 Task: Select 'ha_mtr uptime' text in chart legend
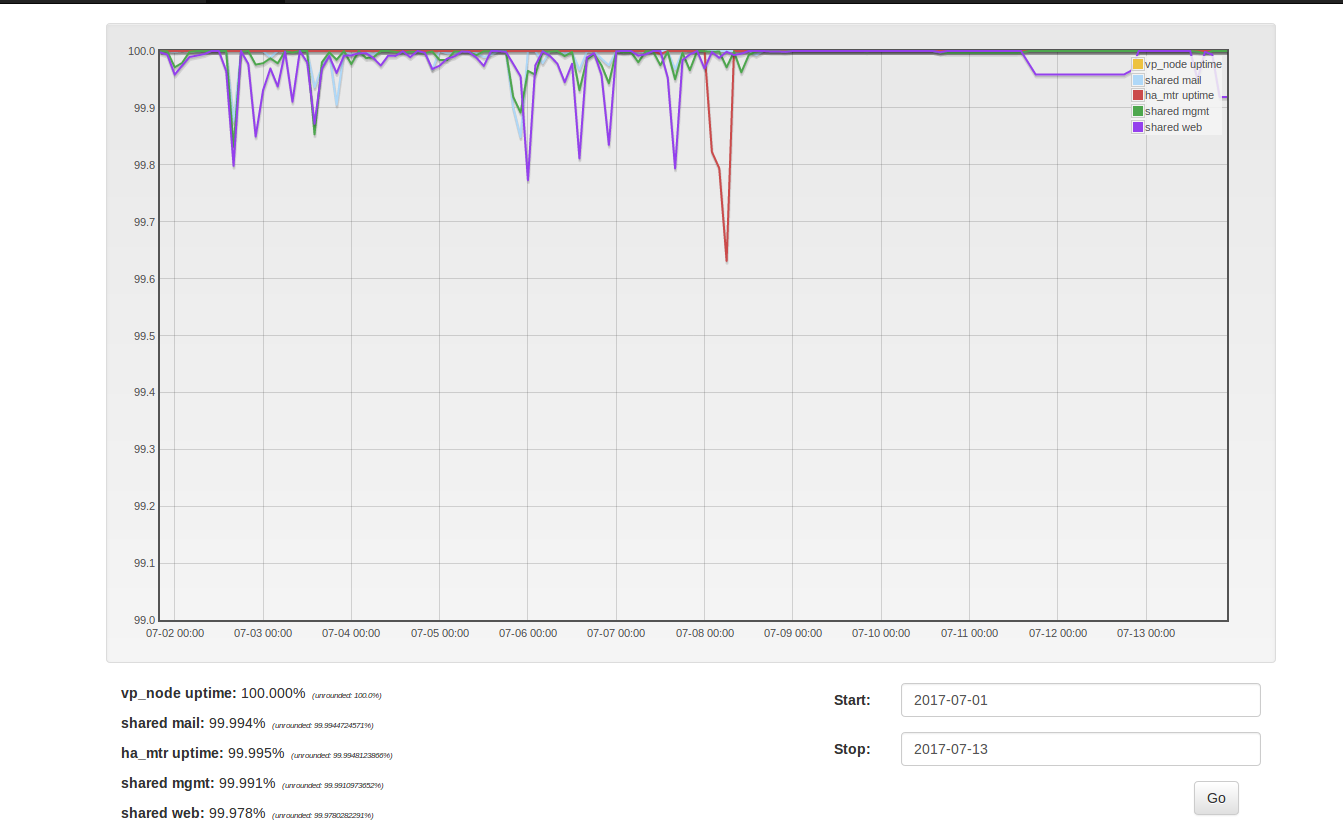[x=1179, y=96]
